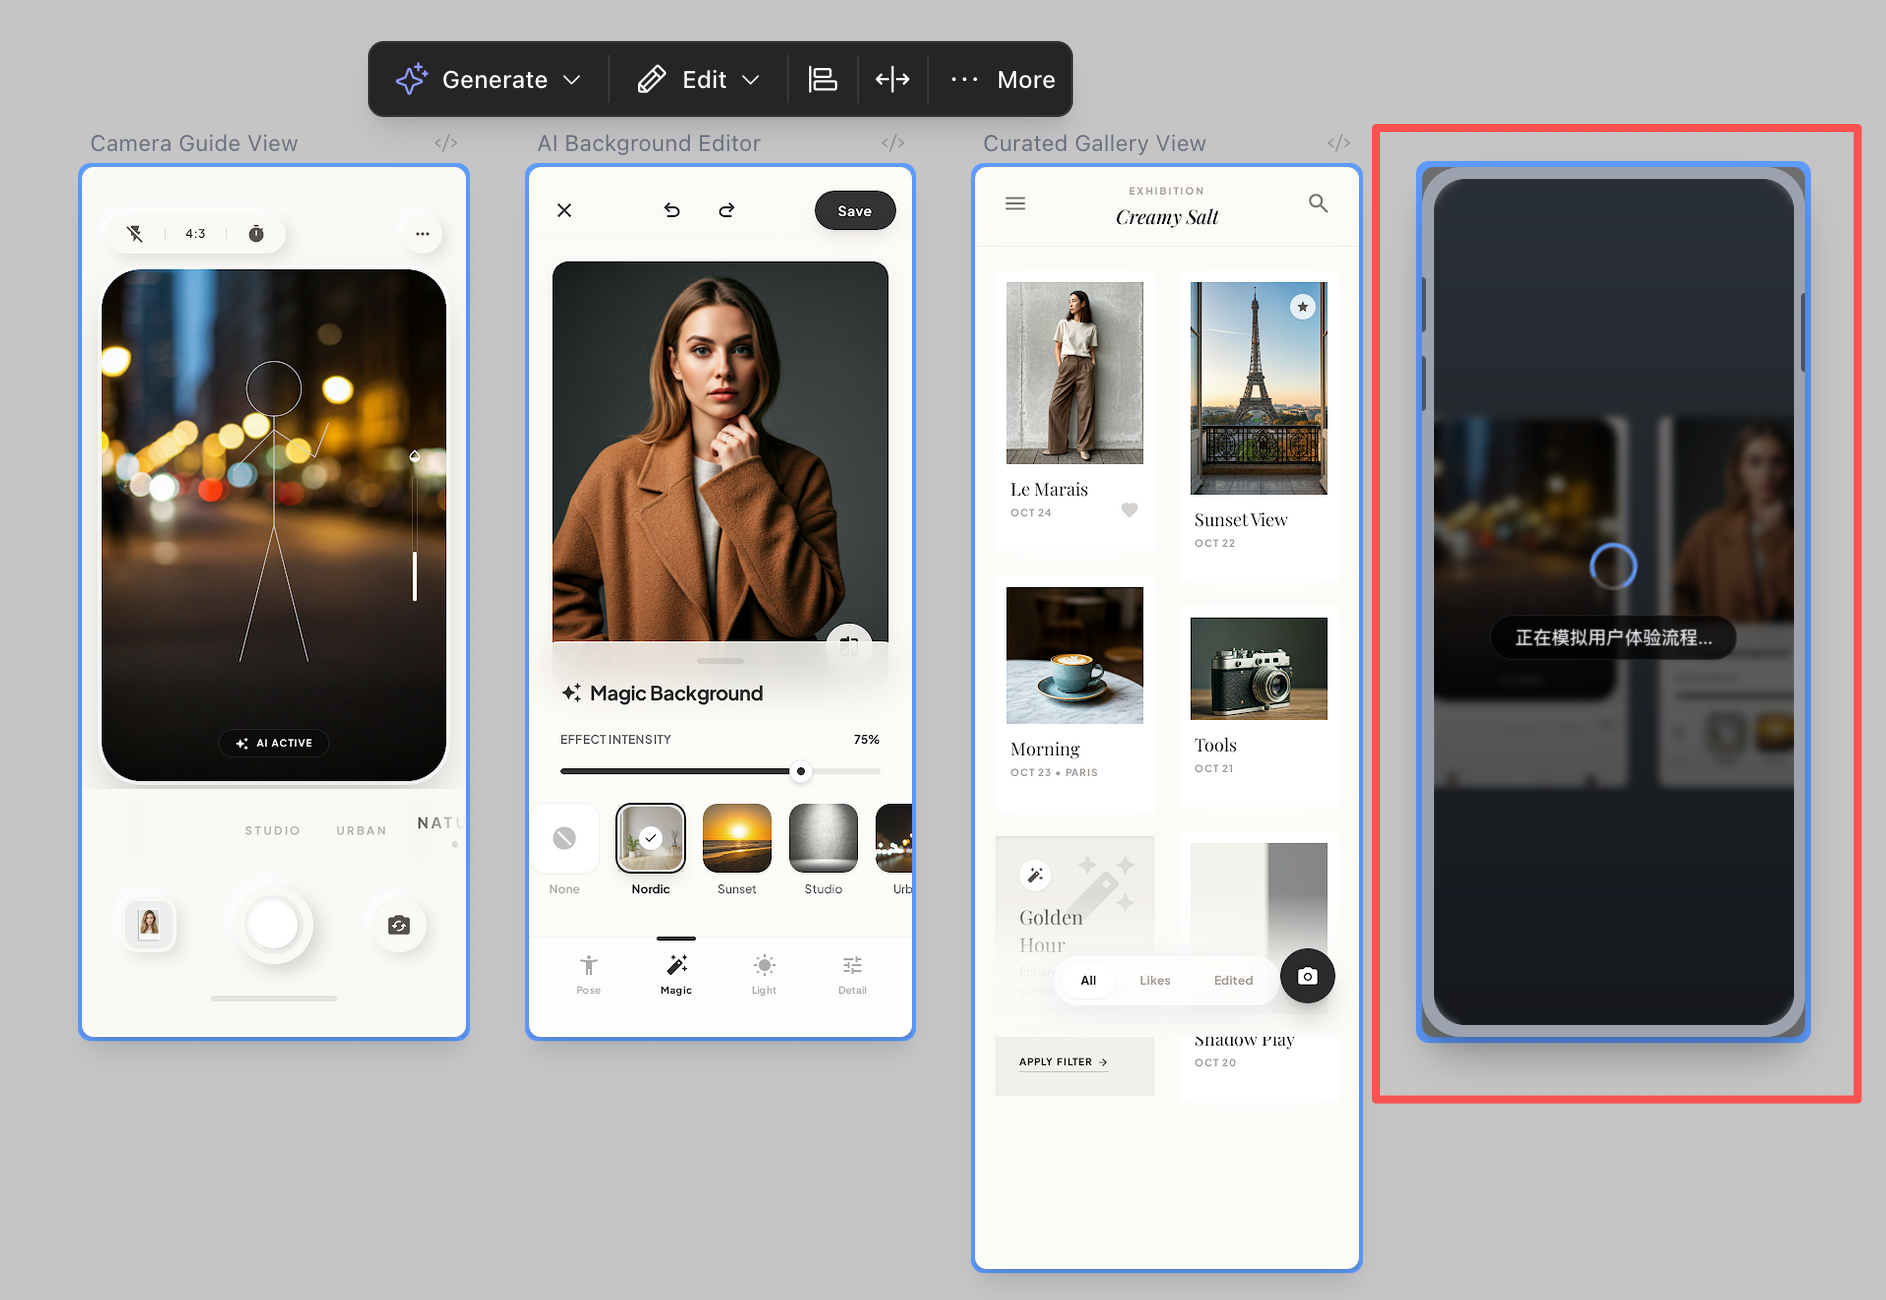Toggle the star on Sunset View photo

tap(1302, 307)
